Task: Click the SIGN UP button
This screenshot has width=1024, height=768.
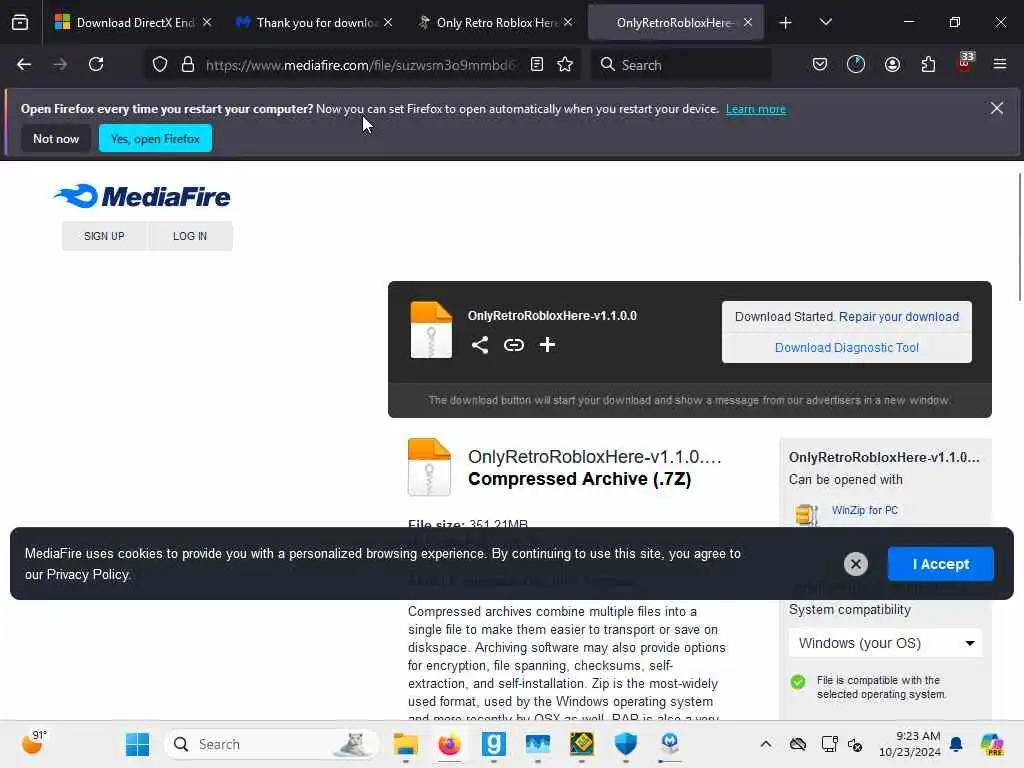Action: tap(104, 236)
